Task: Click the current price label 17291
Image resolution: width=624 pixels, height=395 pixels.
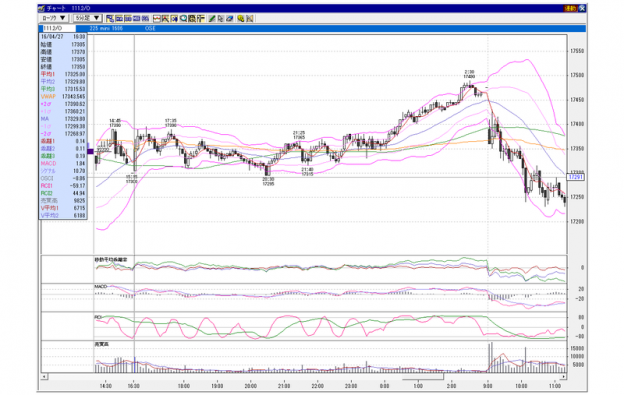Action: 575,177
